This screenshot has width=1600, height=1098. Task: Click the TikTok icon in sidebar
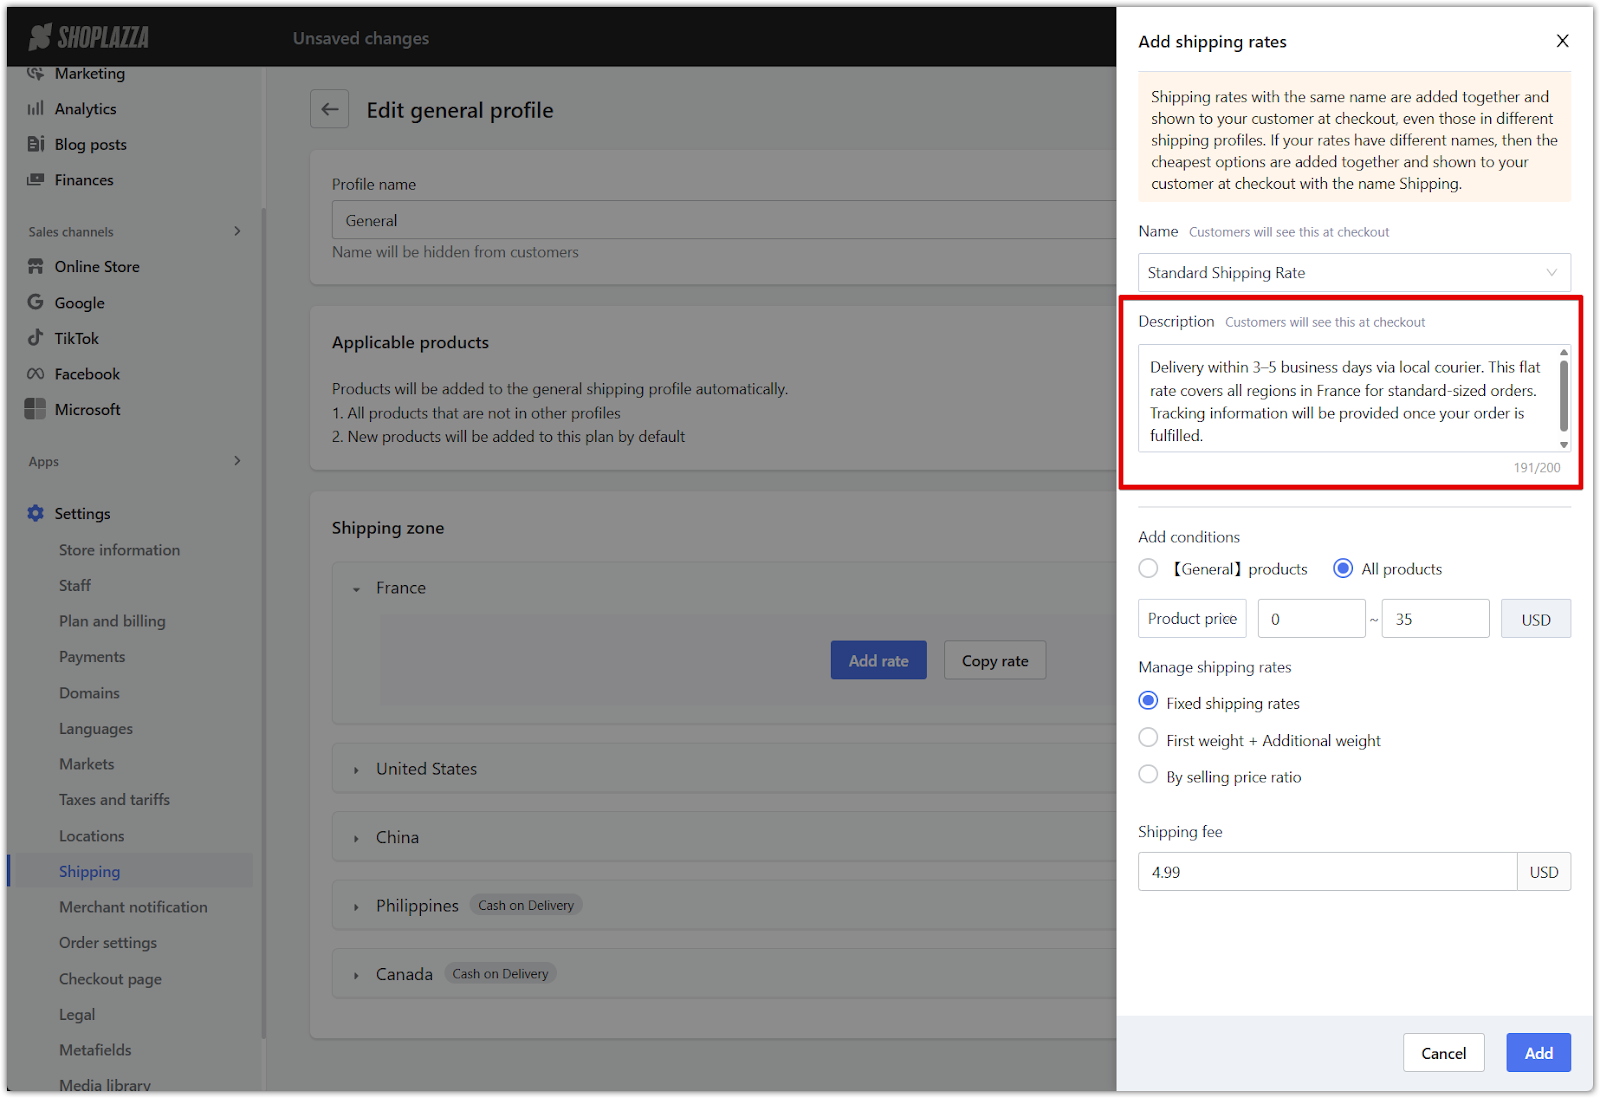click(x=36, y=338)
